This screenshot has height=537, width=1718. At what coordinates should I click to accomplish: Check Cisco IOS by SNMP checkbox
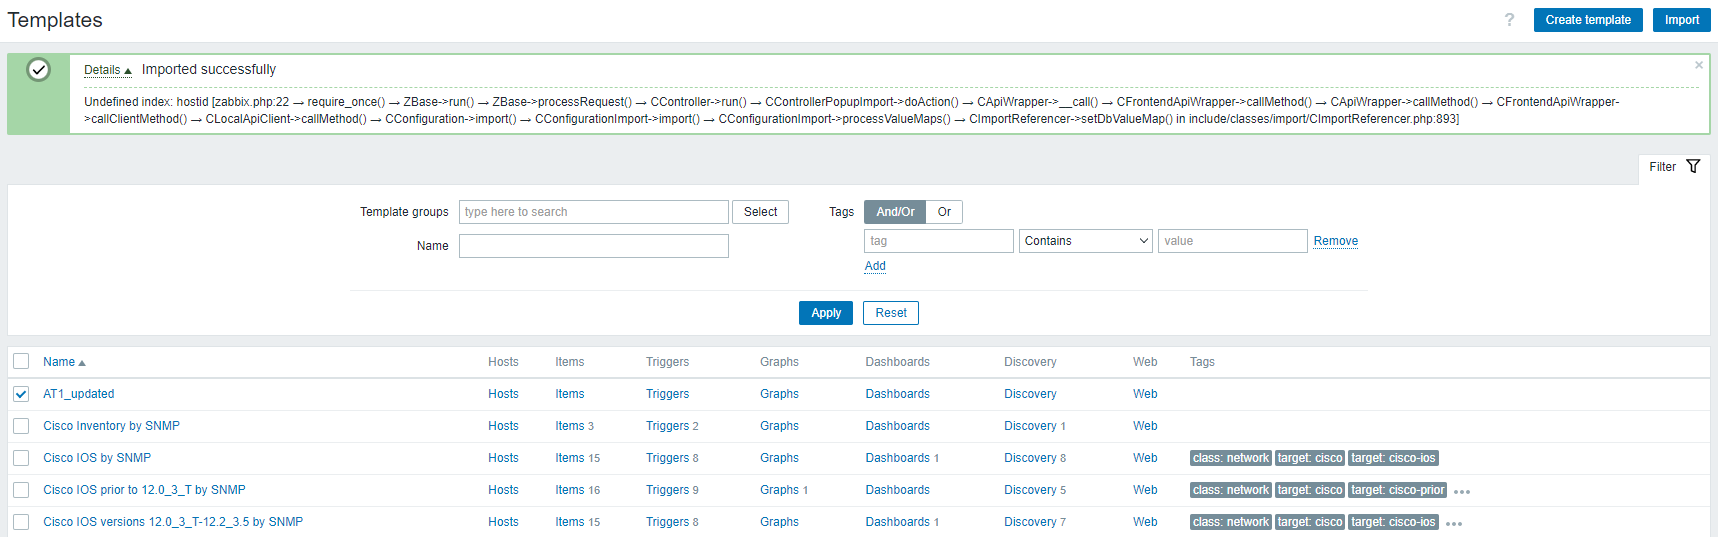(x=21, y=458)
